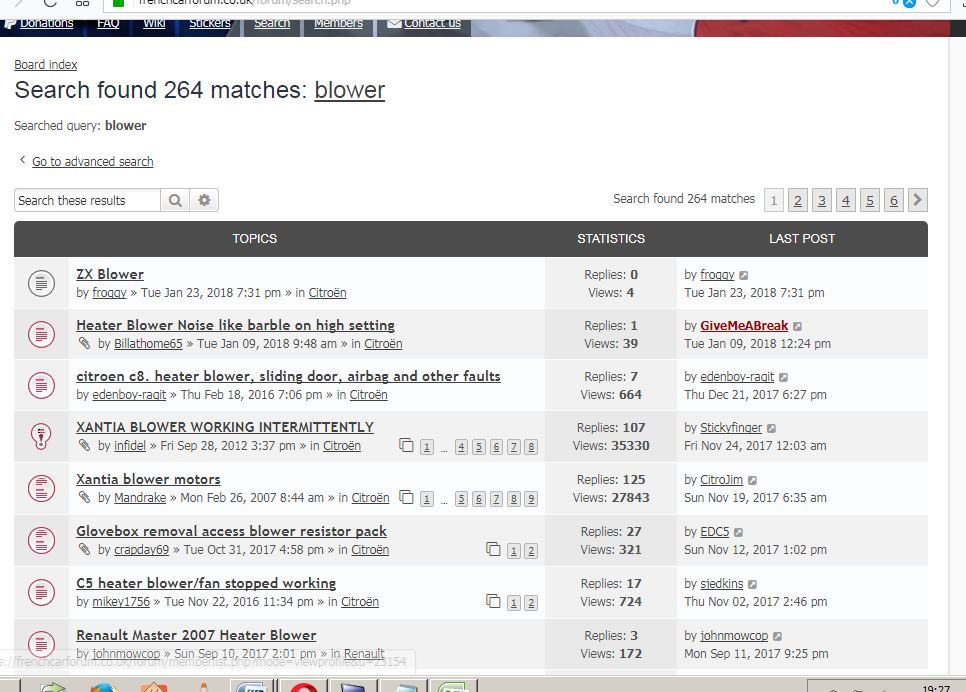This screenshot has width=966, height=692.
Task: Open the Members nav tab
Action: [x=338, y=23]
